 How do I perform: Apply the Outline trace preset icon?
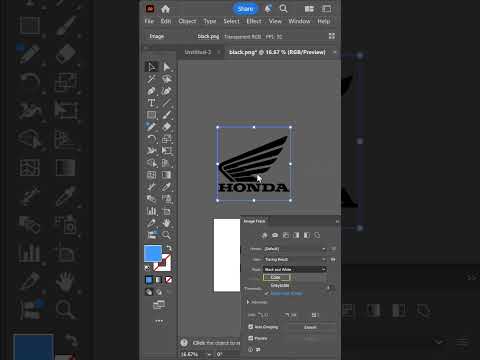(x=317, y=235)
